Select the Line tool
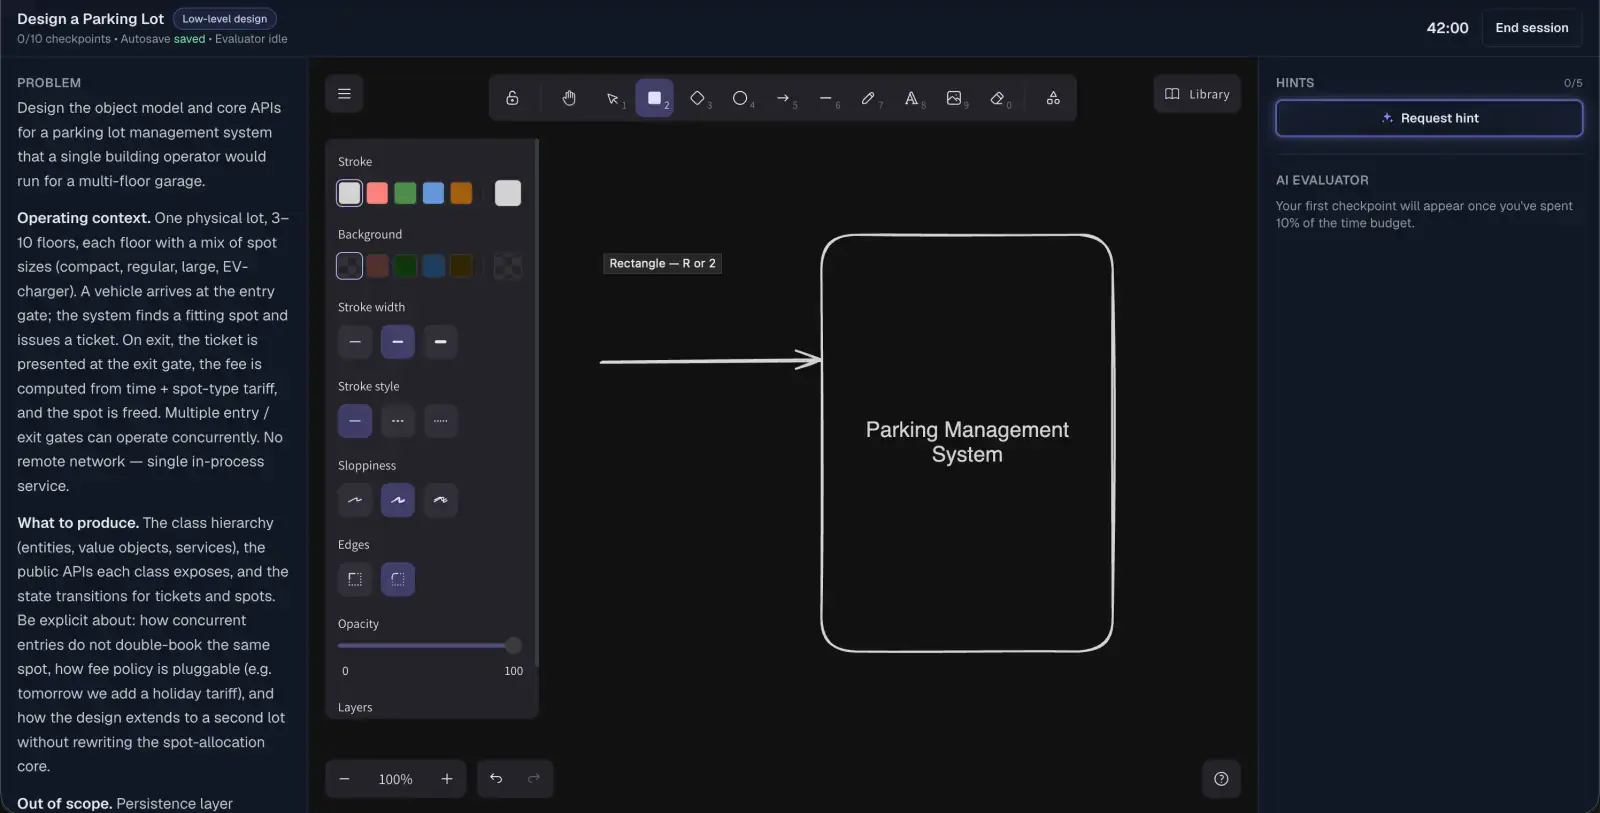Screen dimensions: 1600x813 tap(826, 98)
